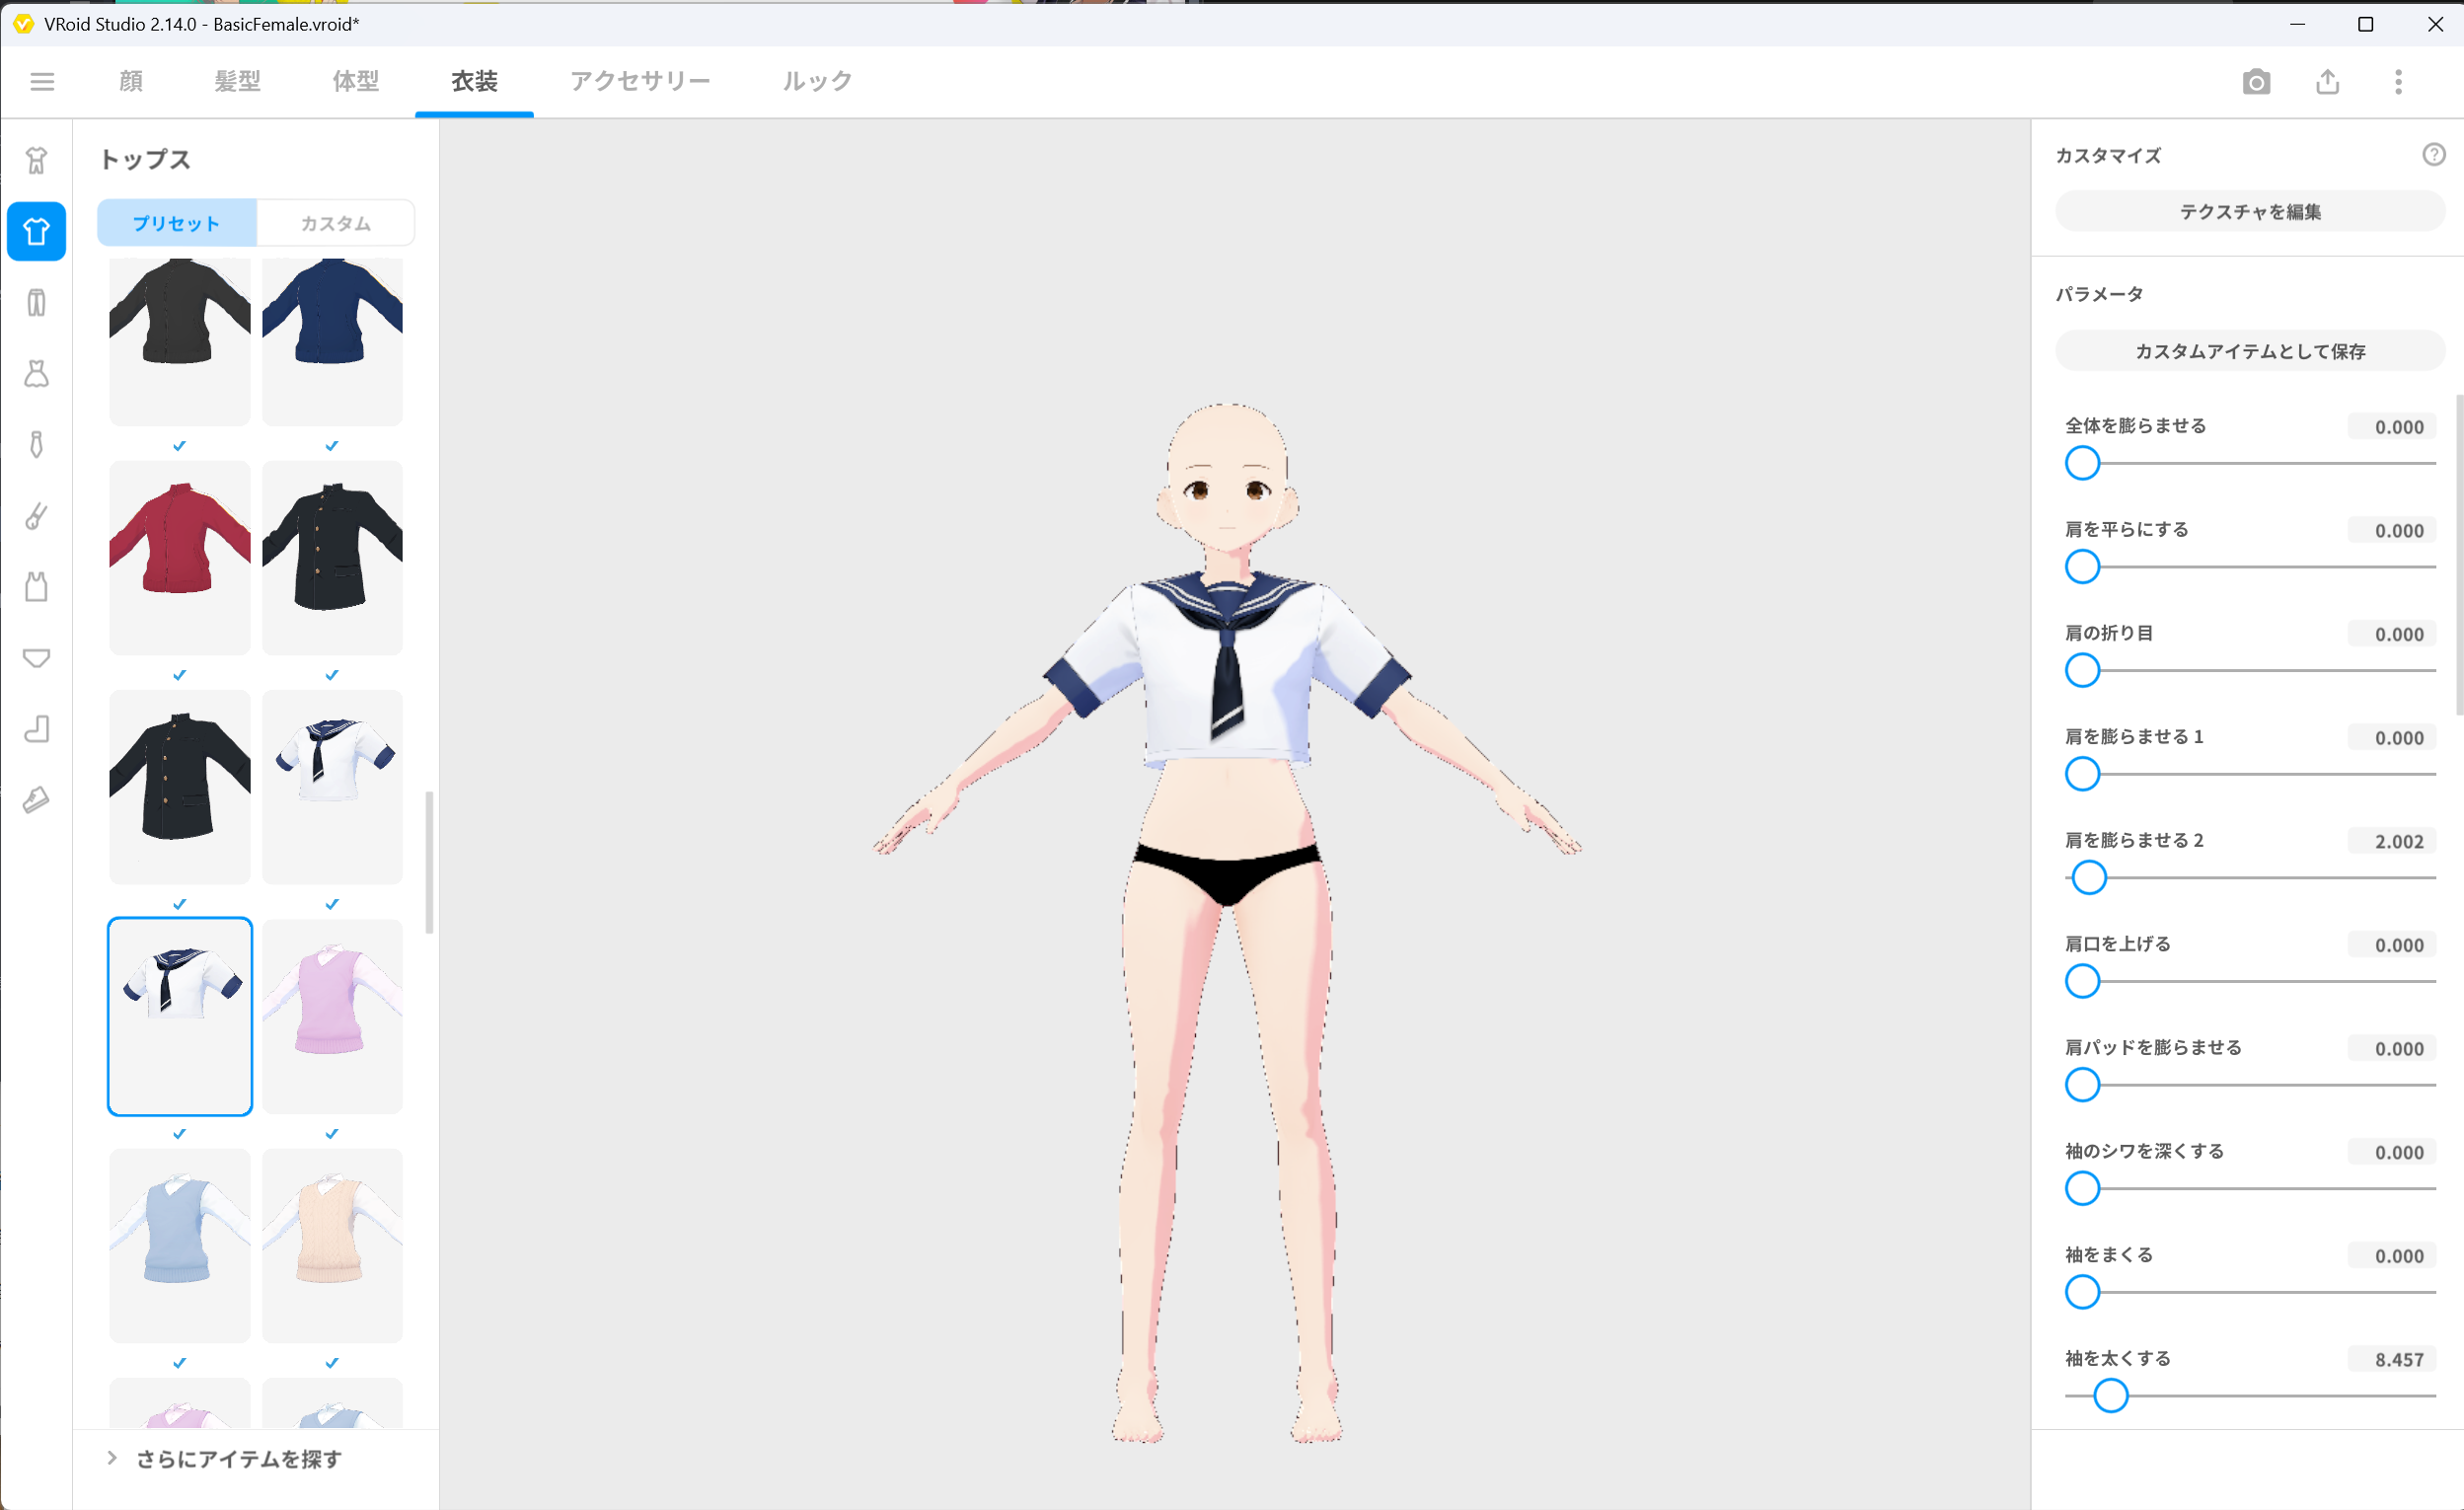This screenshot has height=1510, width=2464.
Task: Click the 袖をまくる slider handle
Action: [x=2082, y=1292]
